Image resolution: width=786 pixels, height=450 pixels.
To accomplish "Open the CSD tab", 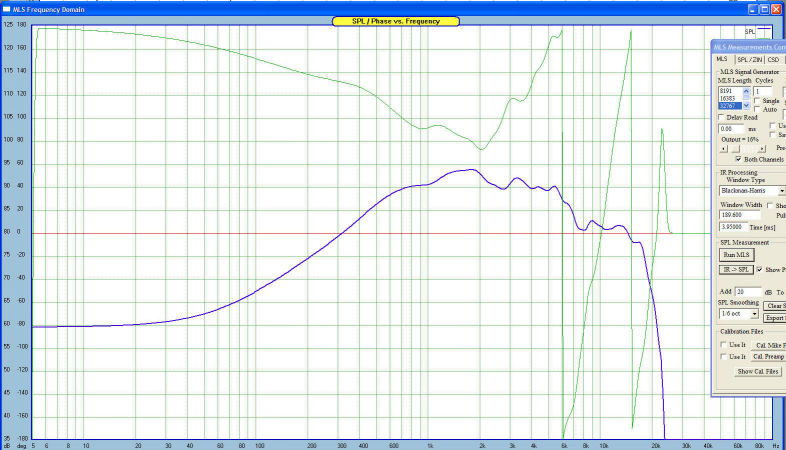I will coord(773,60).
